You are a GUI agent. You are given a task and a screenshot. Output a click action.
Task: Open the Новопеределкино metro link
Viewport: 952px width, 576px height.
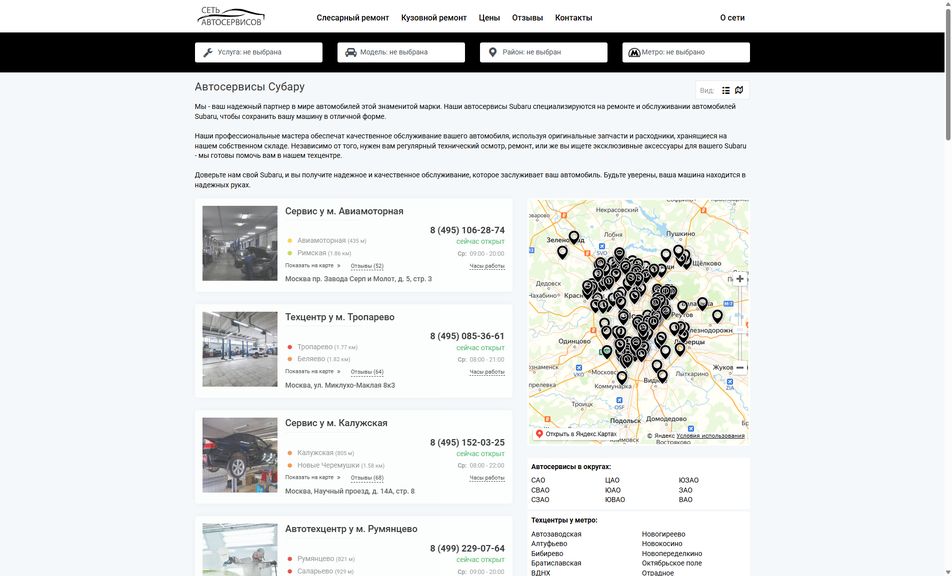[672, 554]
